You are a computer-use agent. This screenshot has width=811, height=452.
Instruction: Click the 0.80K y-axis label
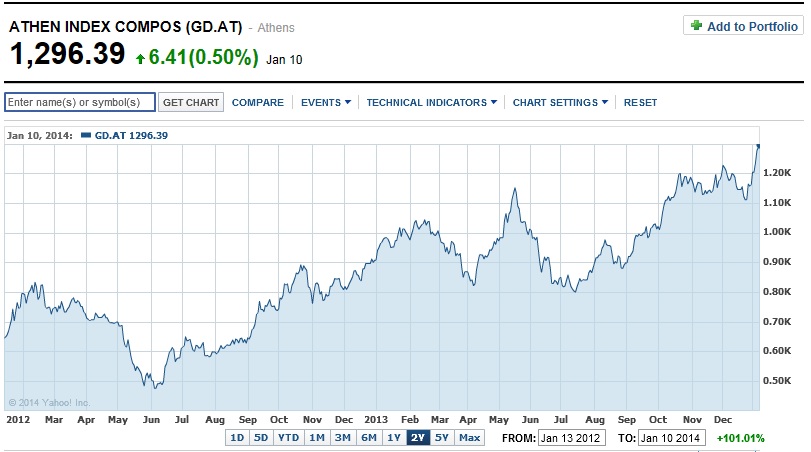pos(777,292)
